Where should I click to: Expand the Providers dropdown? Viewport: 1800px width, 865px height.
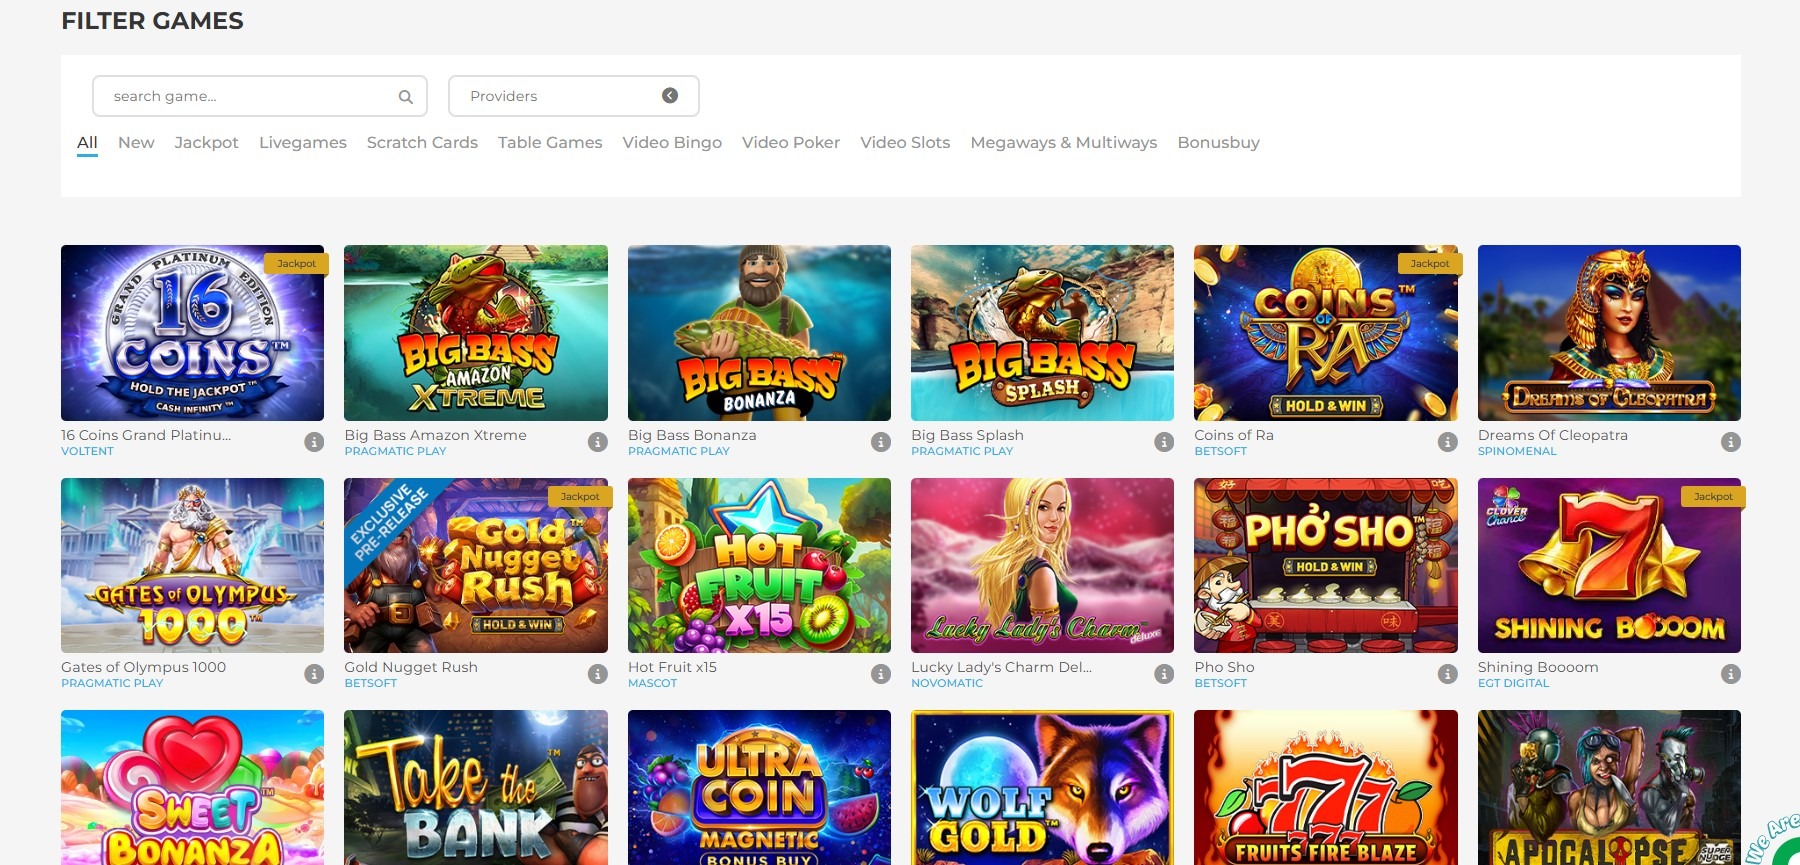pos(573,96)
